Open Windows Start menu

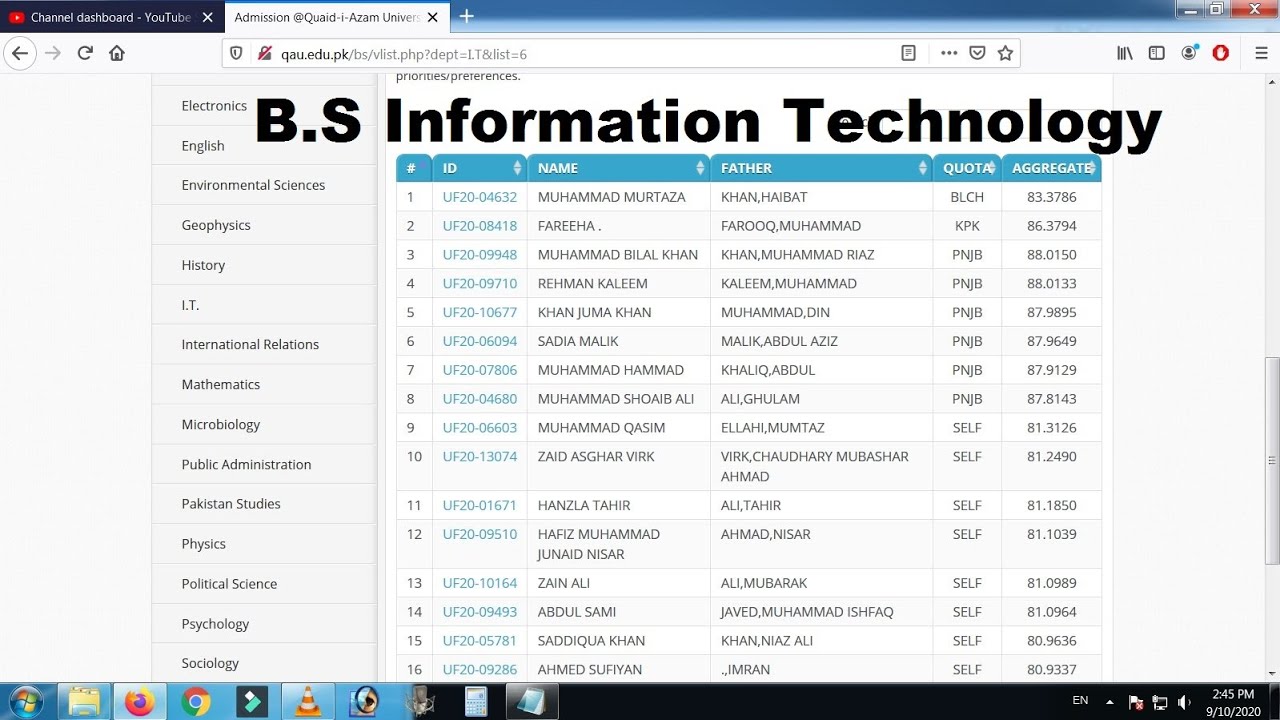[24, 702]
